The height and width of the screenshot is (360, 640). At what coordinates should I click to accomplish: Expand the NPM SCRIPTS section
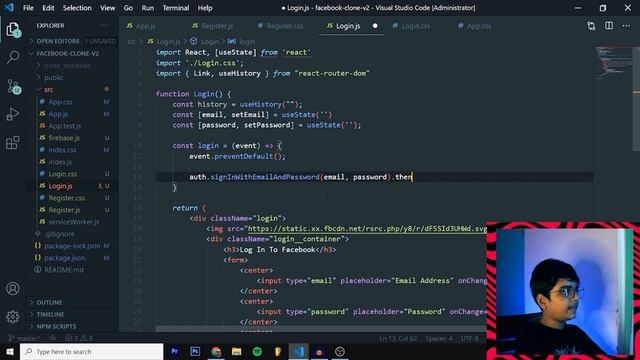point(73,327)
